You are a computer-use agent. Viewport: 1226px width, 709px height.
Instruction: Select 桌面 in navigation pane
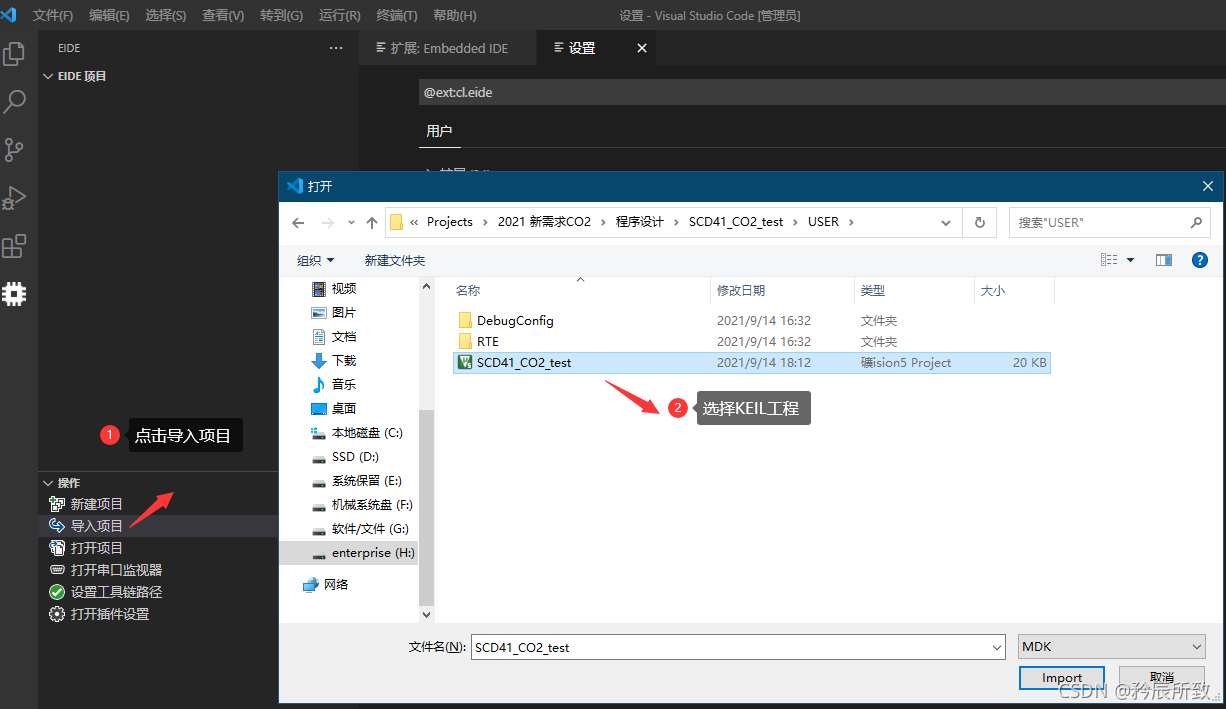[x=334, y=409]
